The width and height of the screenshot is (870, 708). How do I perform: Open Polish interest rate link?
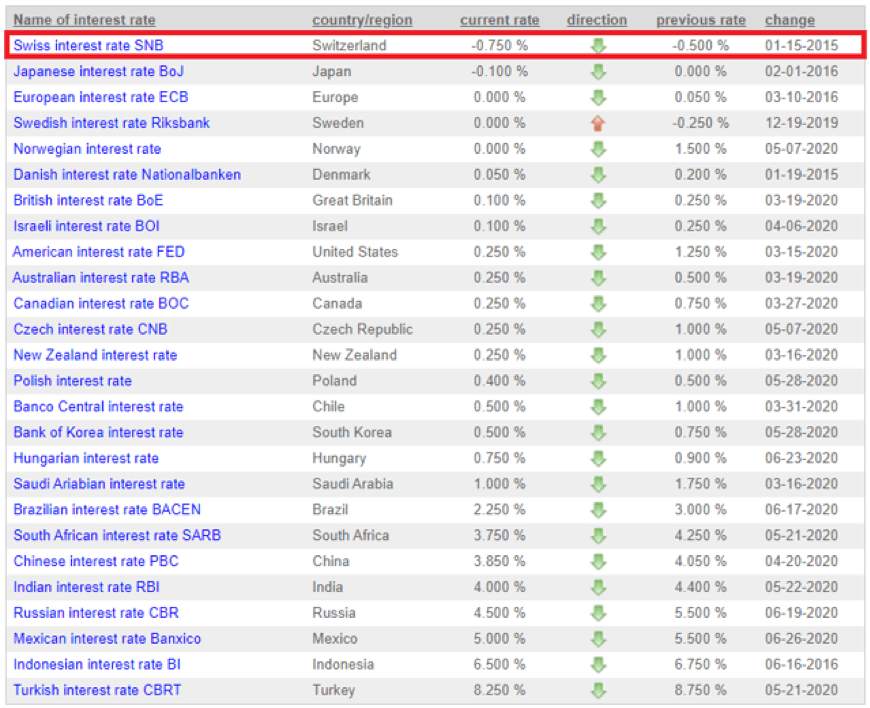pyautogui.click(x=73, y=381)
